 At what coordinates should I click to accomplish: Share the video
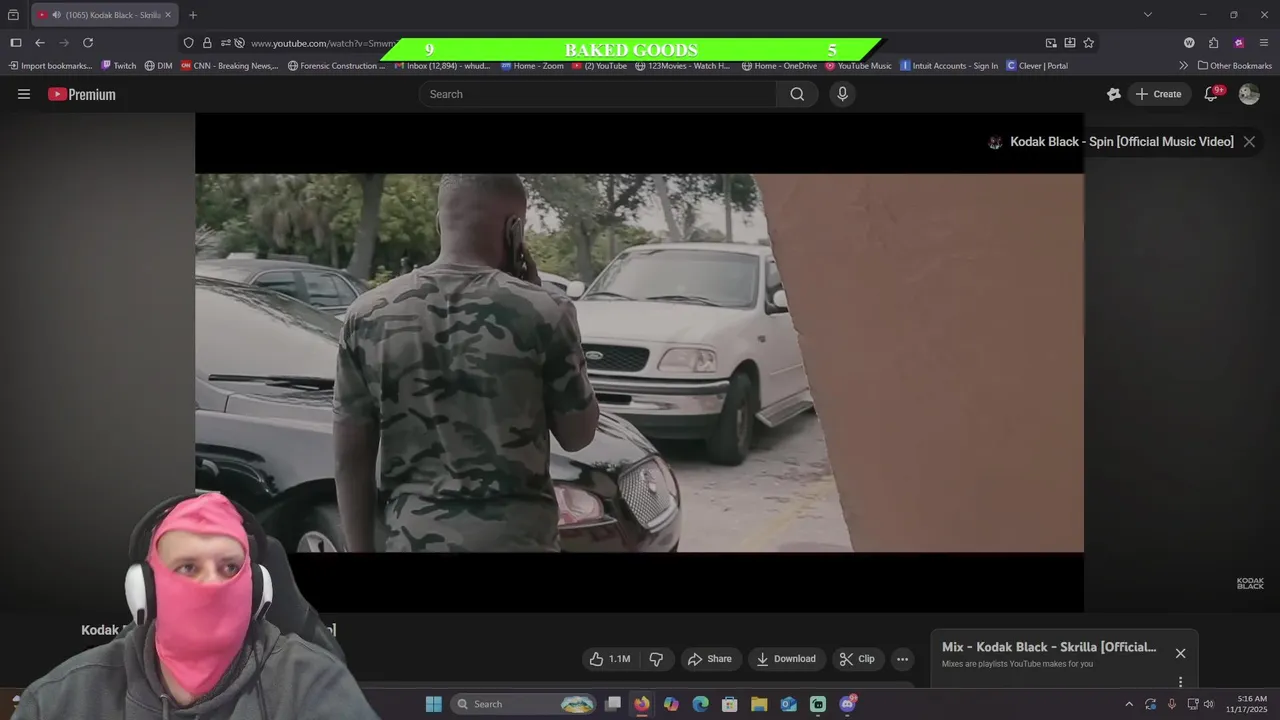point(709,659)
